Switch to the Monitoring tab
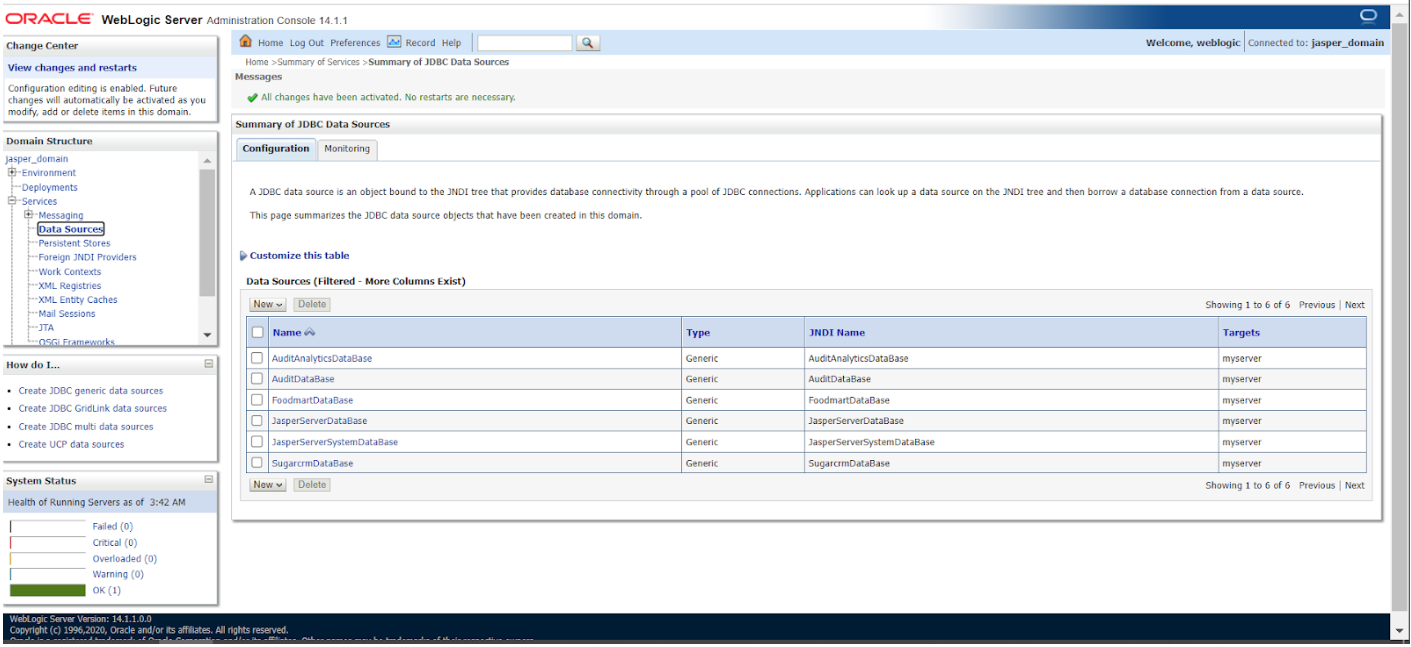 tap(347, 149)
